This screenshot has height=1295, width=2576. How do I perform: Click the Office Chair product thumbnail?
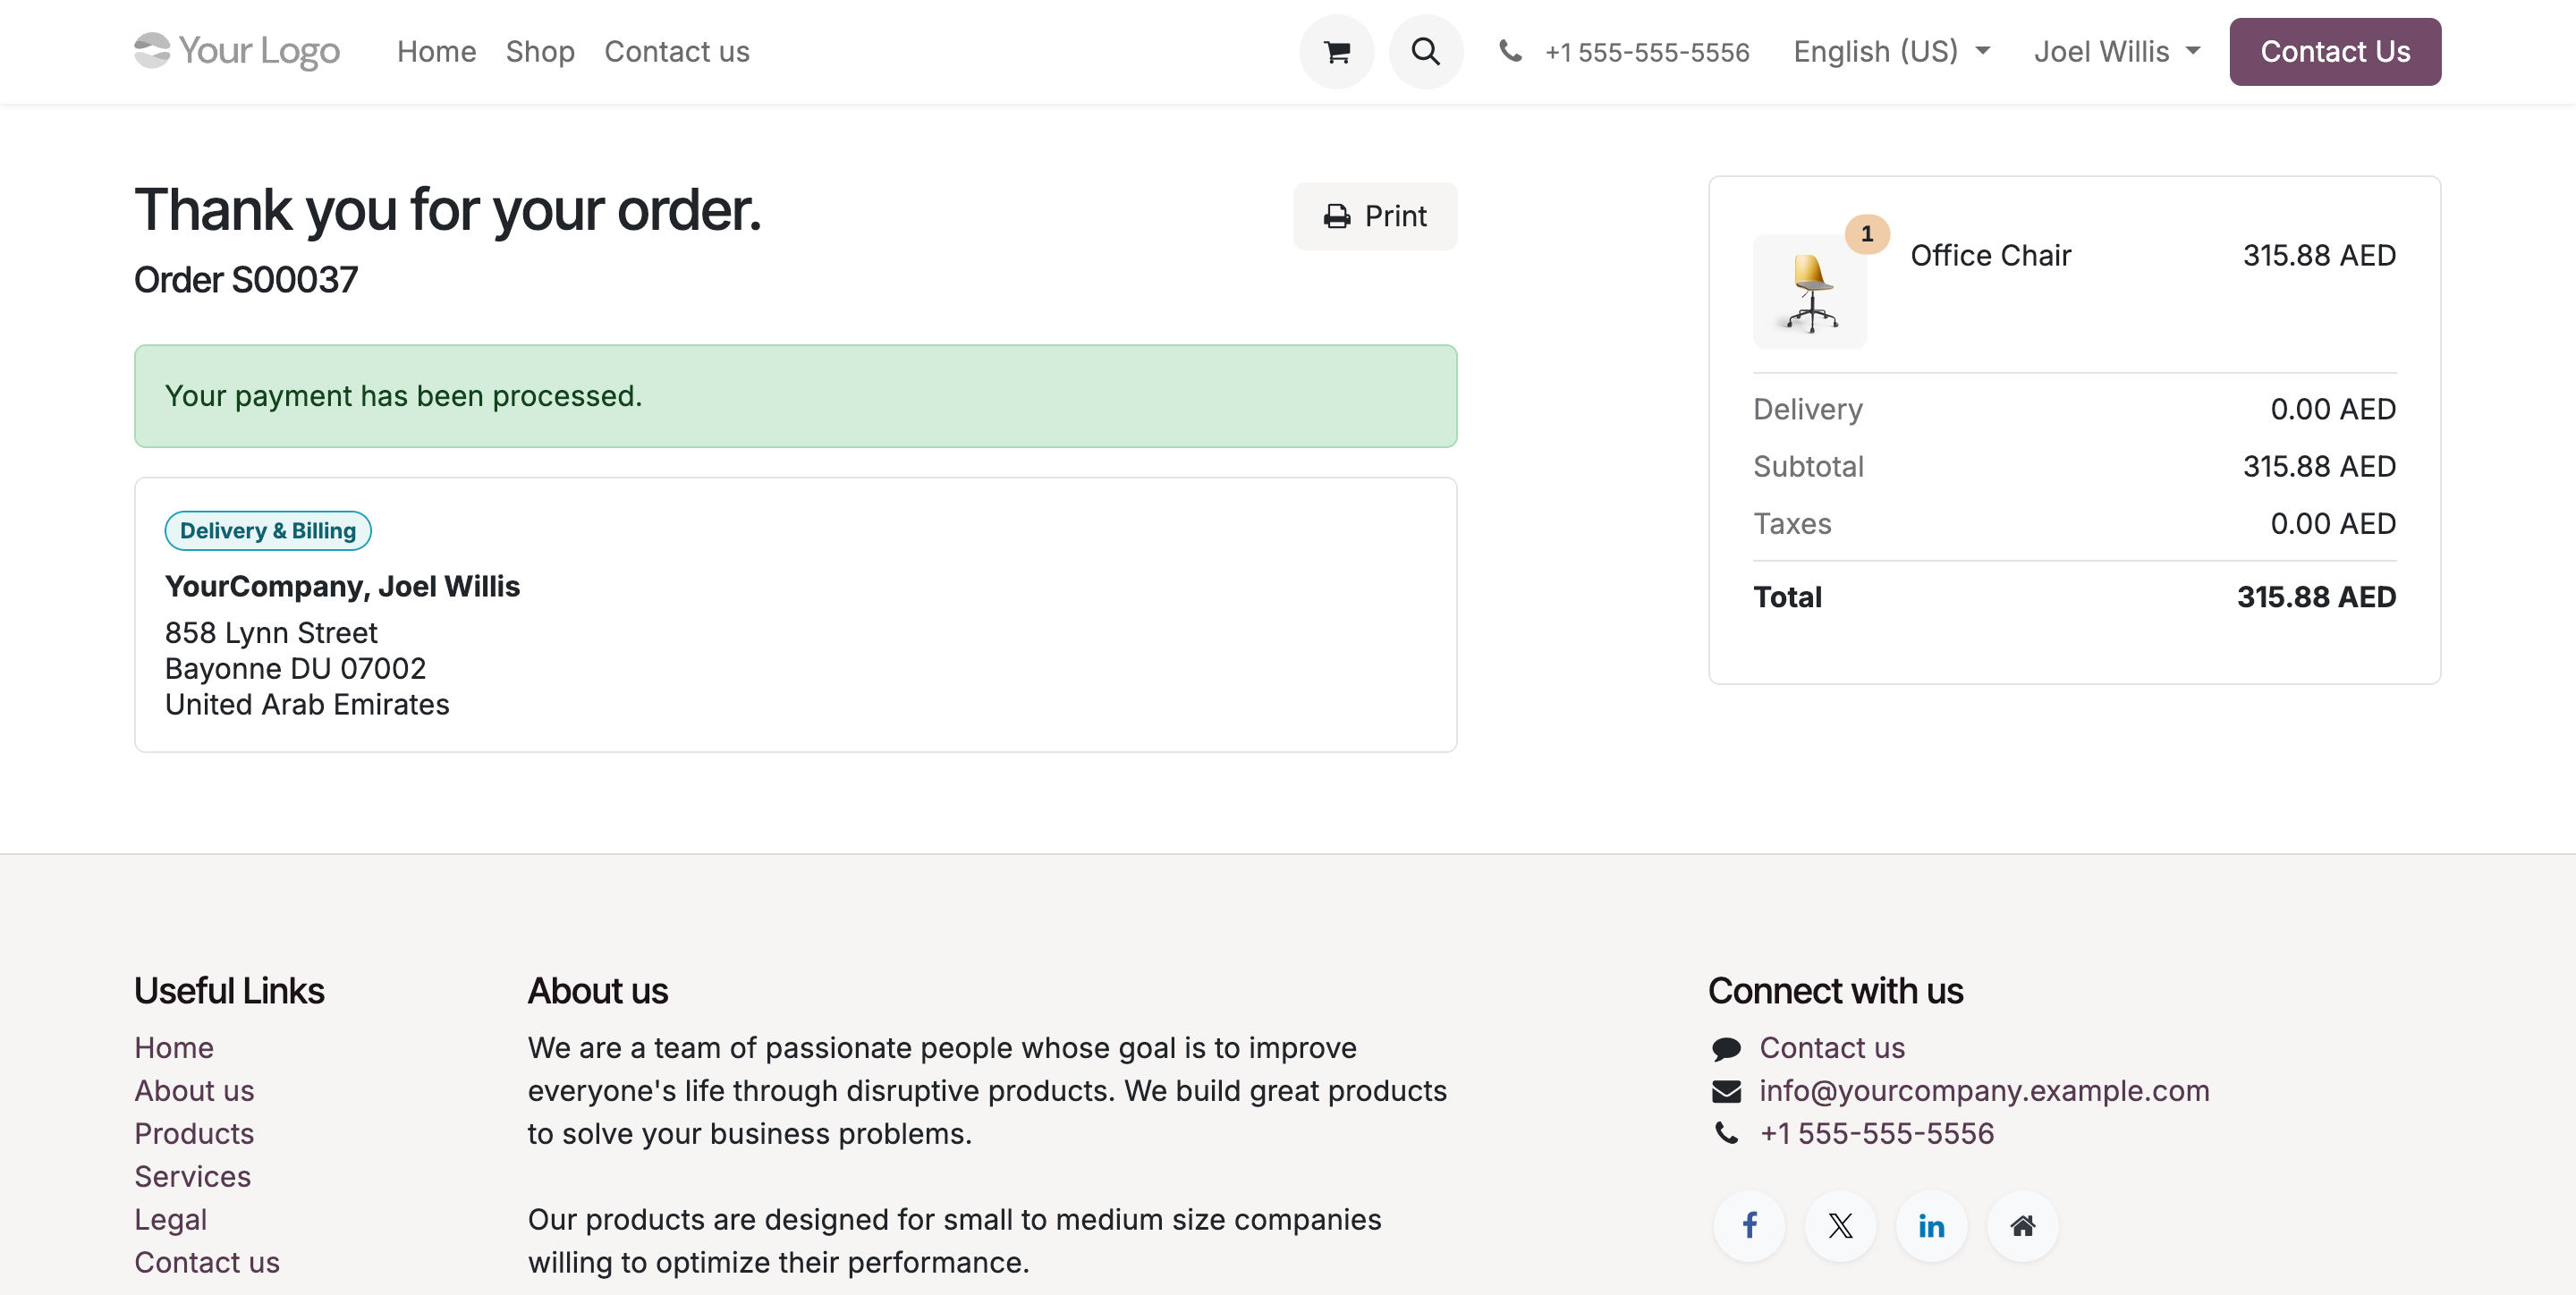[1810, 291]
